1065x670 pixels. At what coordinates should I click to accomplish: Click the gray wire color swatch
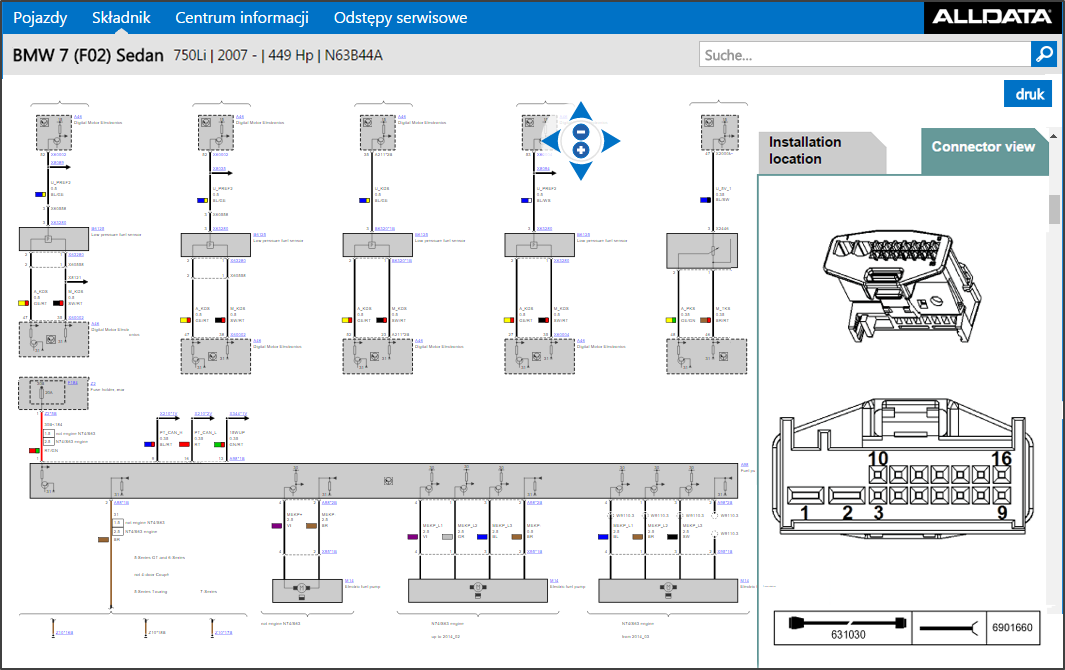[x=447, y=537]
